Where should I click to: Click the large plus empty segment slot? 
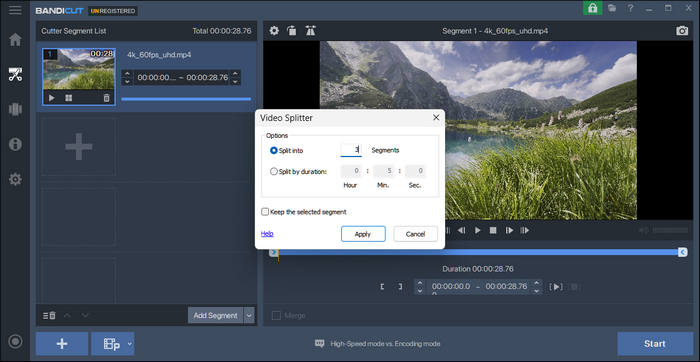(x=79, y=146)
